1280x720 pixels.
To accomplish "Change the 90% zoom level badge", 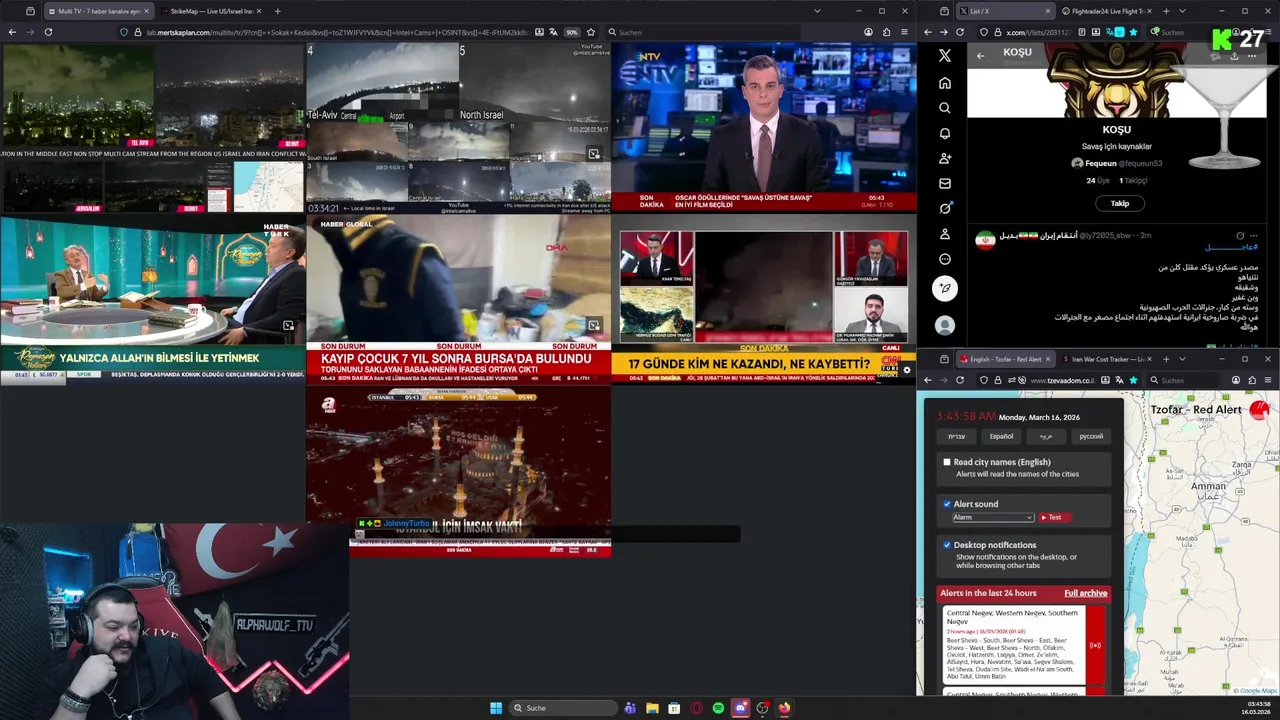I will point(572,32).
